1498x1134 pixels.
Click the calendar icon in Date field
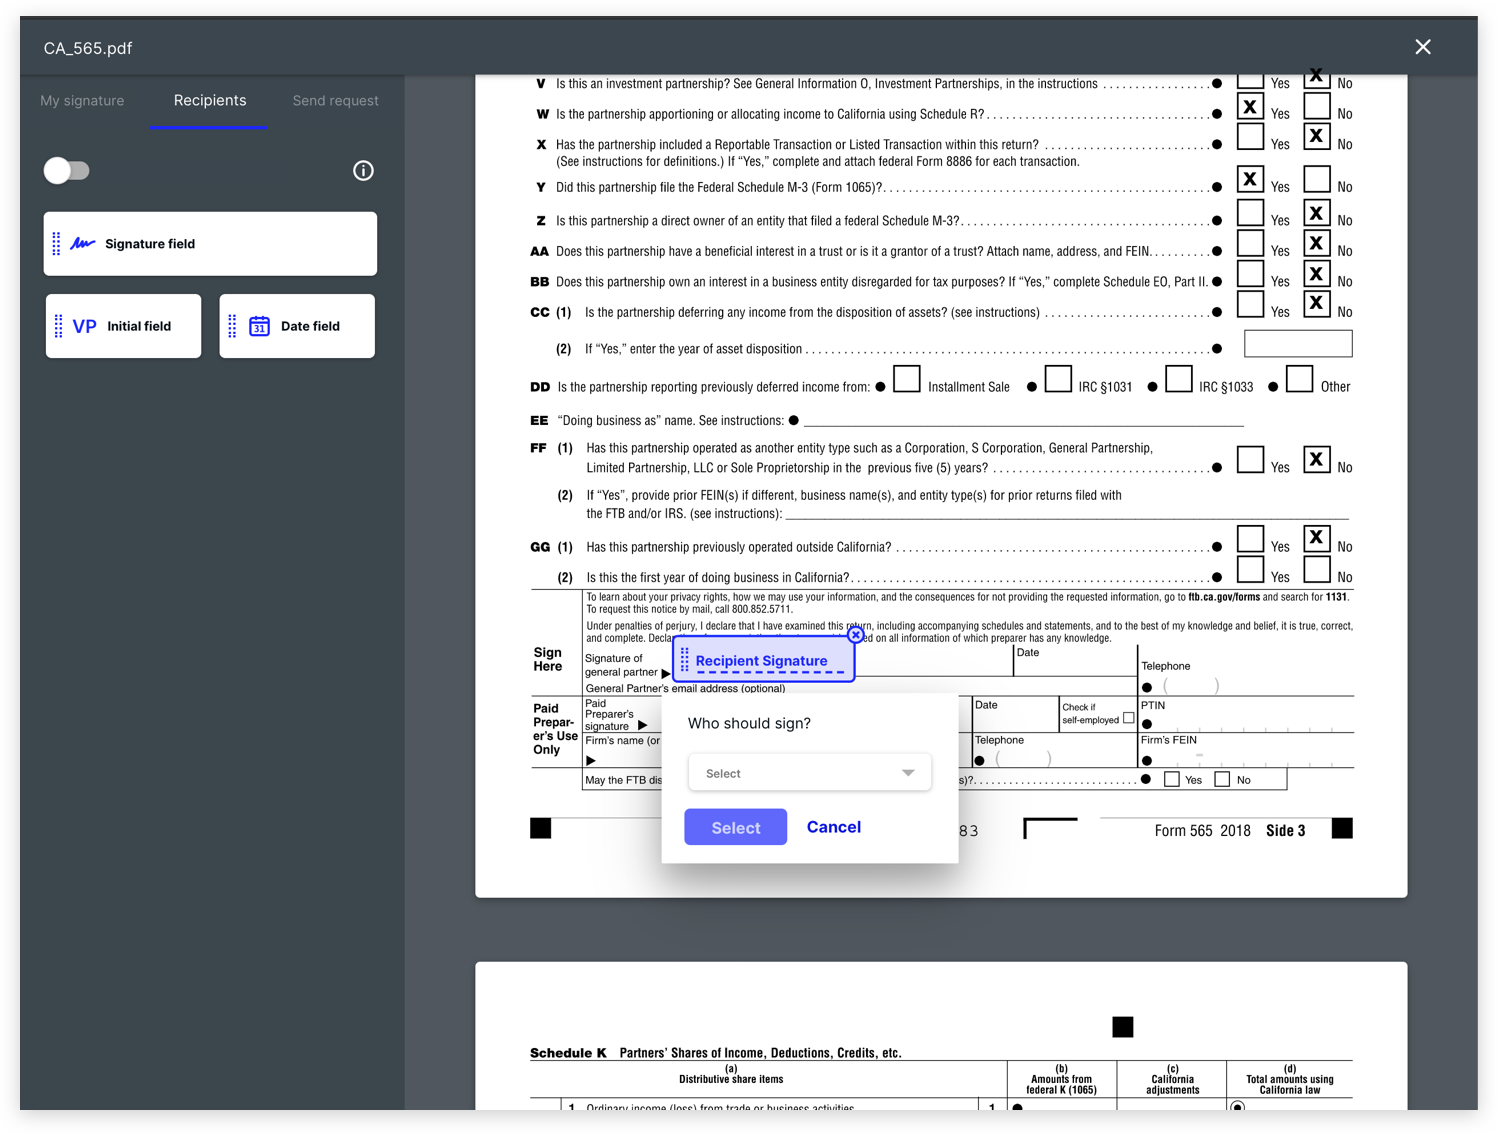pos(259,326)
